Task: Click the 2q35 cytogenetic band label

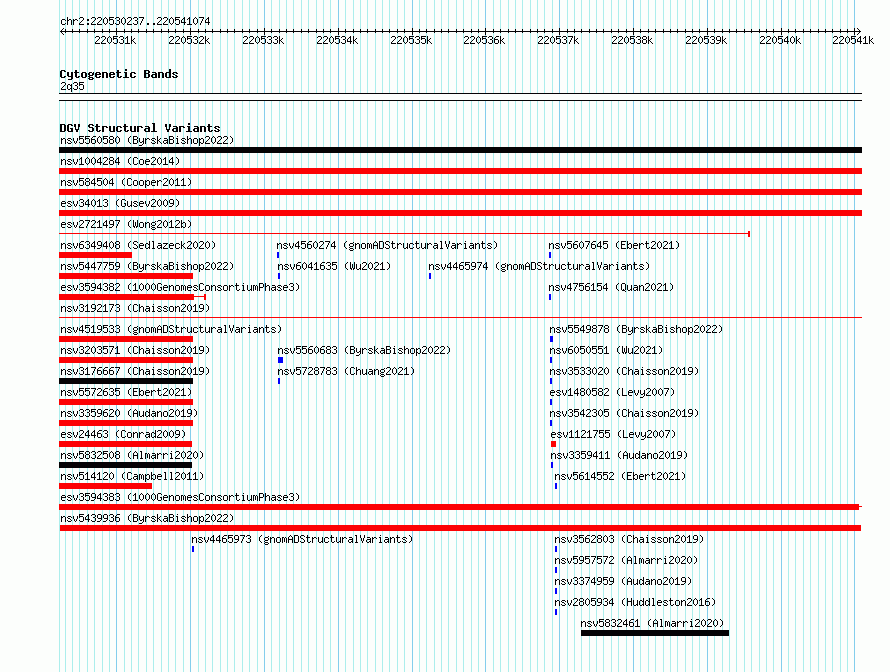Action: tap(72, 86)
